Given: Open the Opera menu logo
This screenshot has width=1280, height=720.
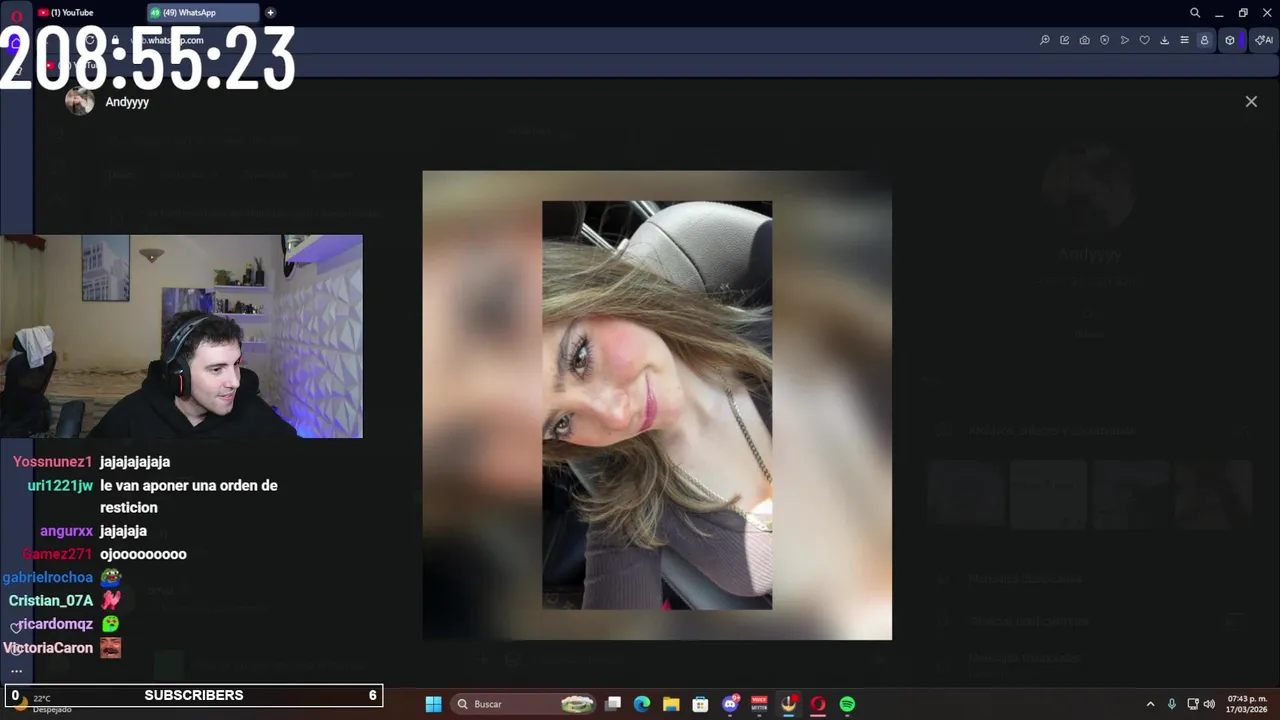Looking at the screenshot, I should [16, 16].
